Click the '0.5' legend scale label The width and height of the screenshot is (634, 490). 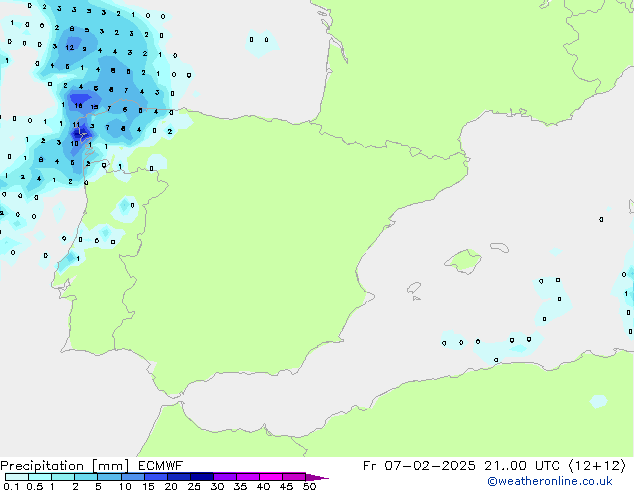(35, 486)
